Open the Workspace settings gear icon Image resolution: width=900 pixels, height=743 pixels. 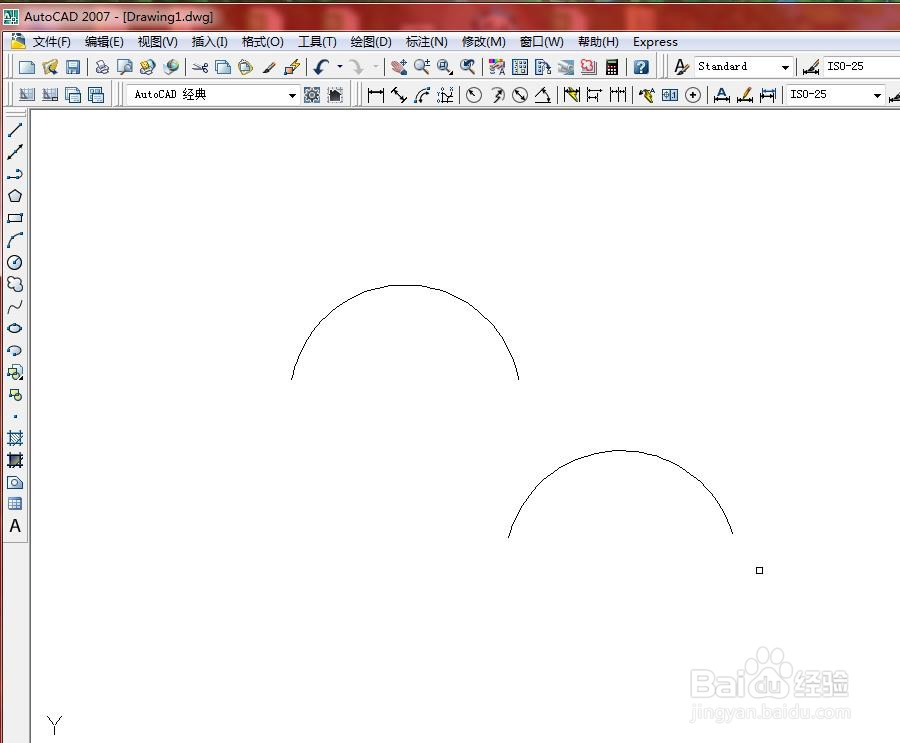[x=312, y=95]
